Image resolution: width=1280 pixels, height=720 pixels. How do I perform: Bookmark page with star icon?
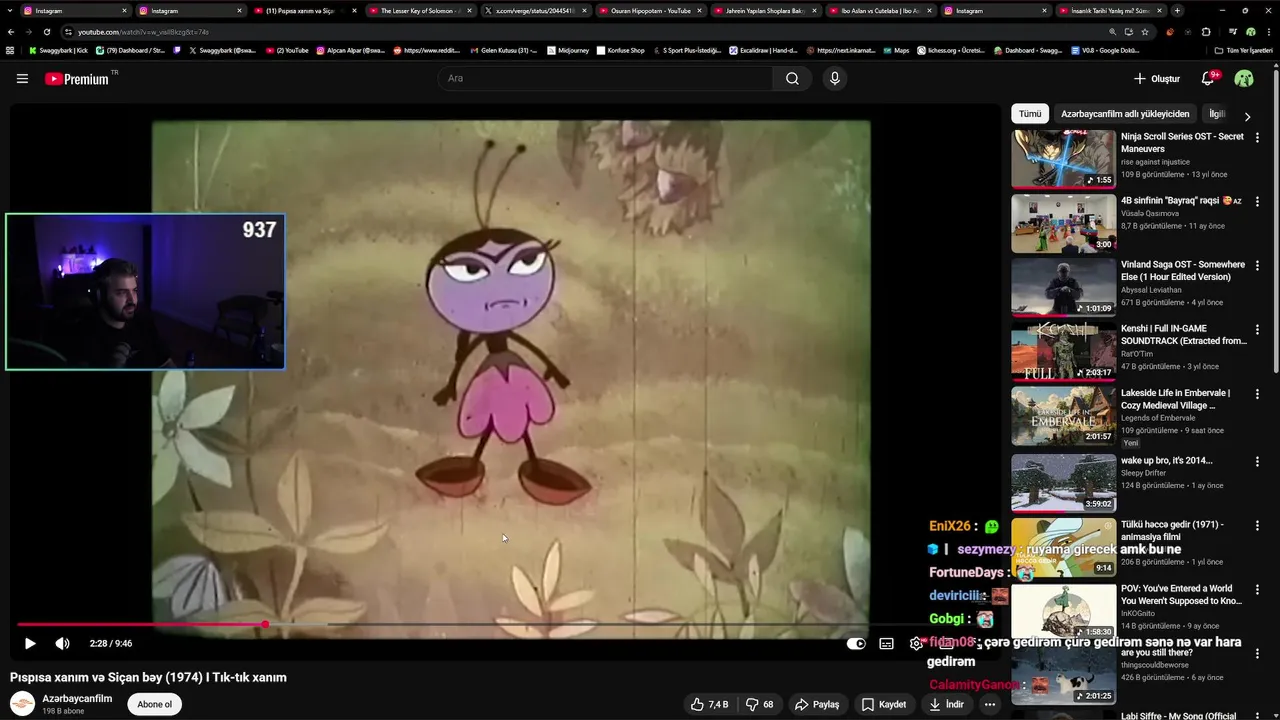tap(1145, 32)
